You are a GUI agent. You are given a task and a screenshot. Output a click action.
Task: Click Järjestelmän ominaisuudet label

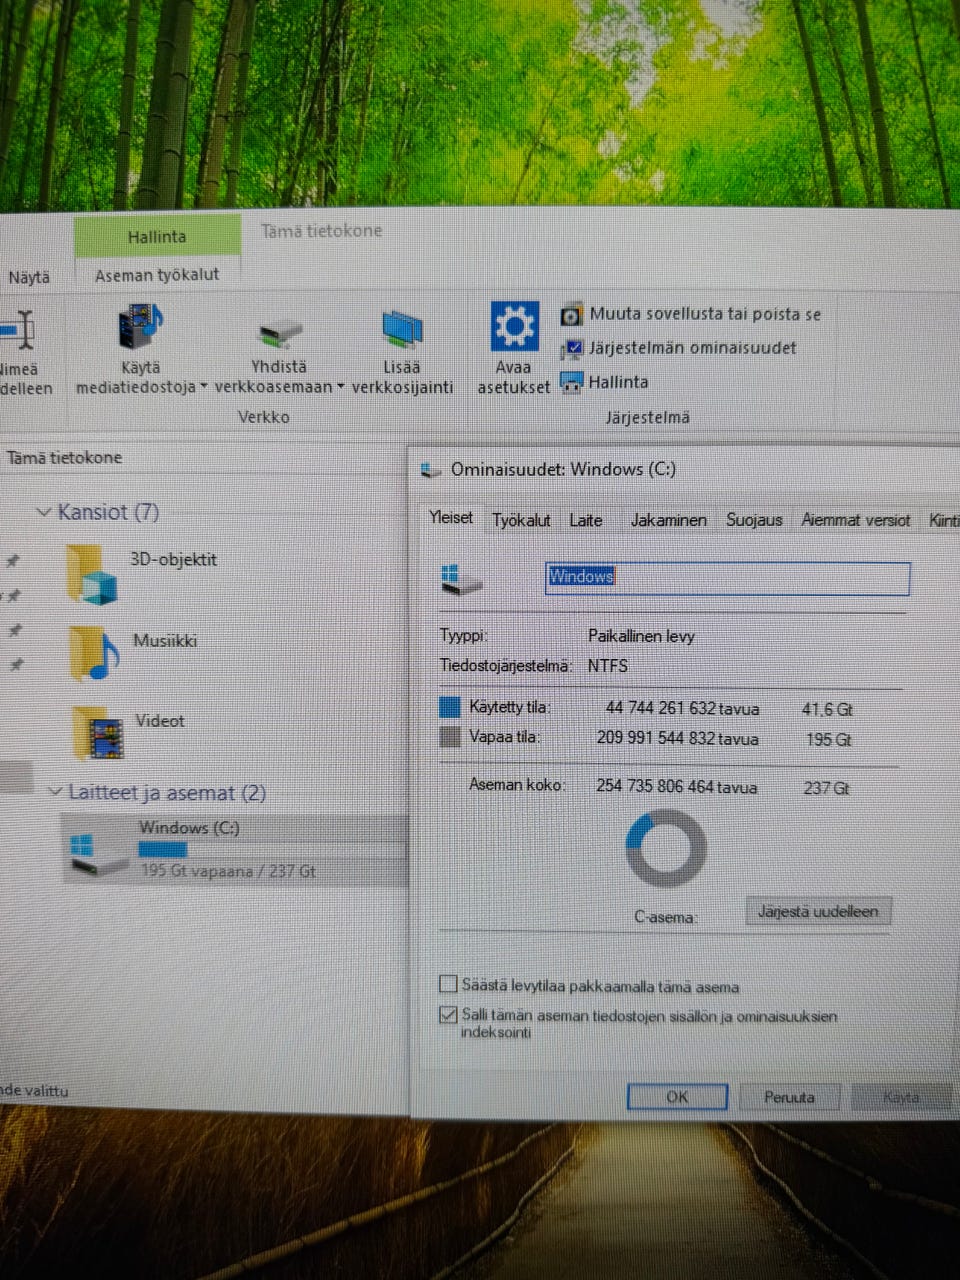click(x=692, y=348)
